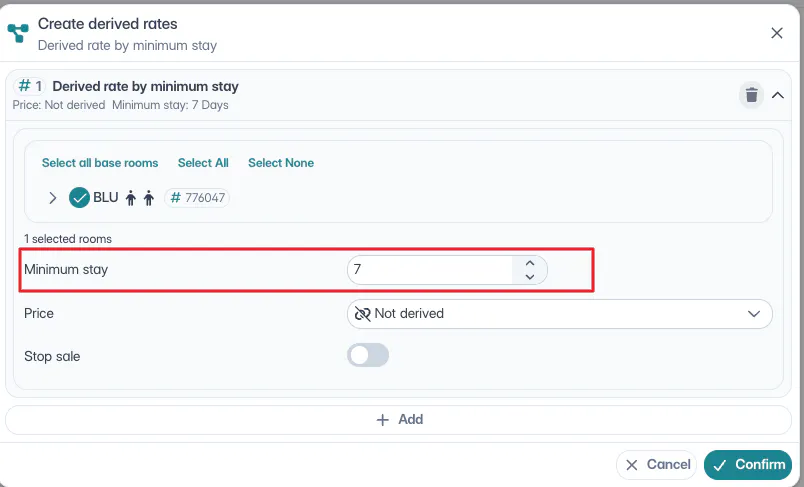This screenshot has width=804, height=487.
Task: Uncheck the BLU room checkbox
Action: point(80,198)
